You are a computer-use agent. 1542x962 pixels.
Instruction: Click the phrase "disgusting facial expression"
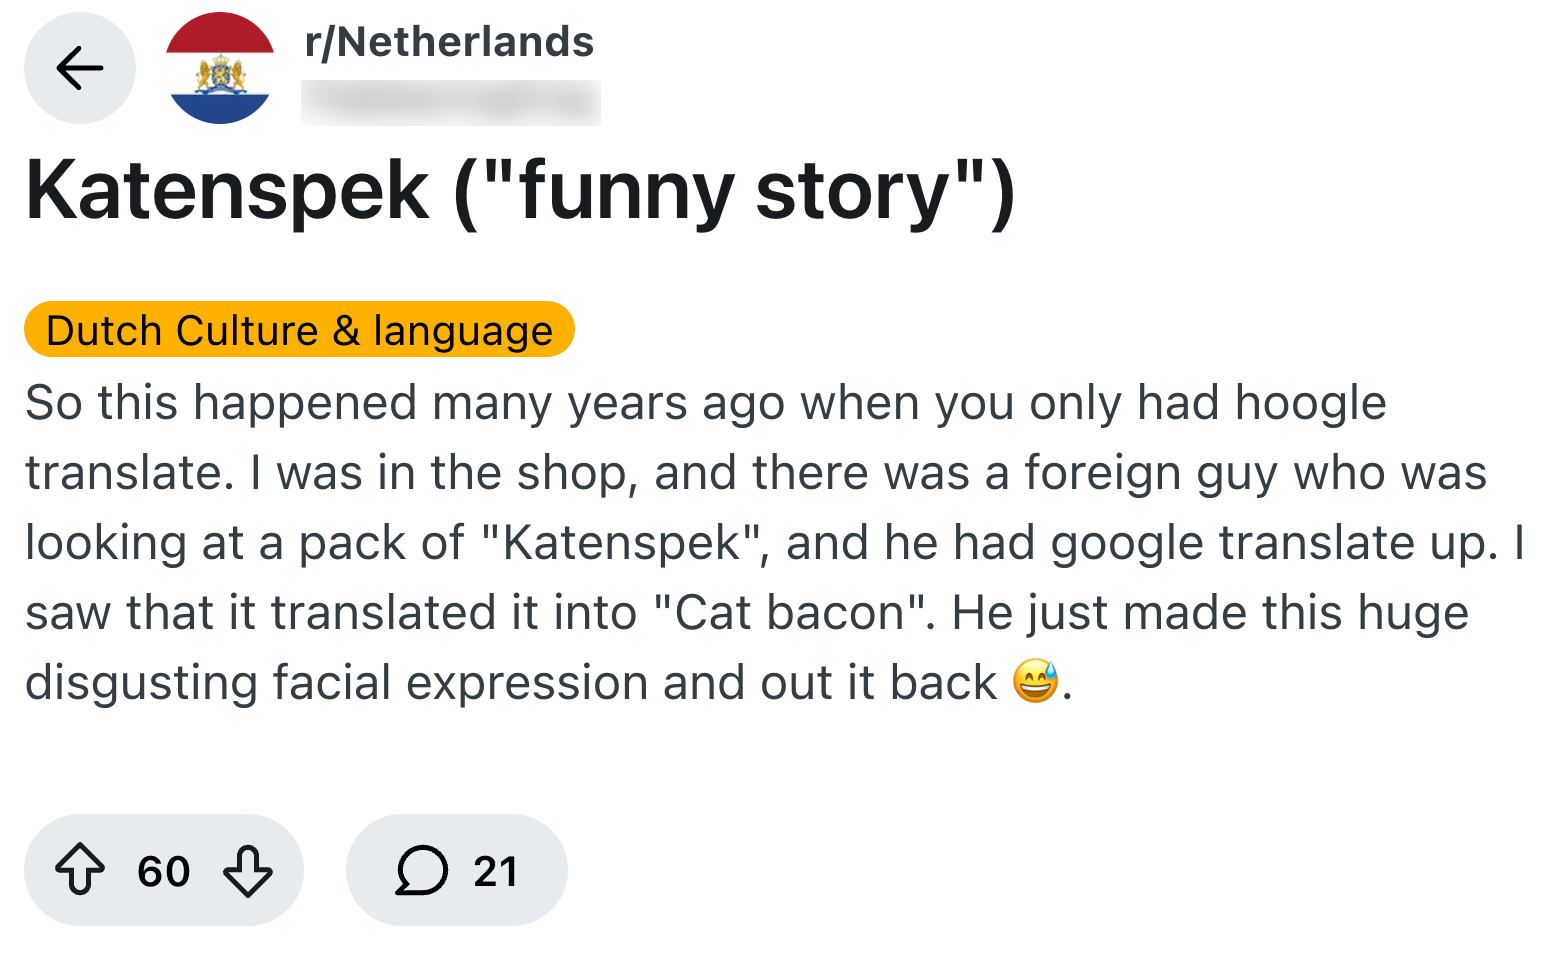click(336, 683)
